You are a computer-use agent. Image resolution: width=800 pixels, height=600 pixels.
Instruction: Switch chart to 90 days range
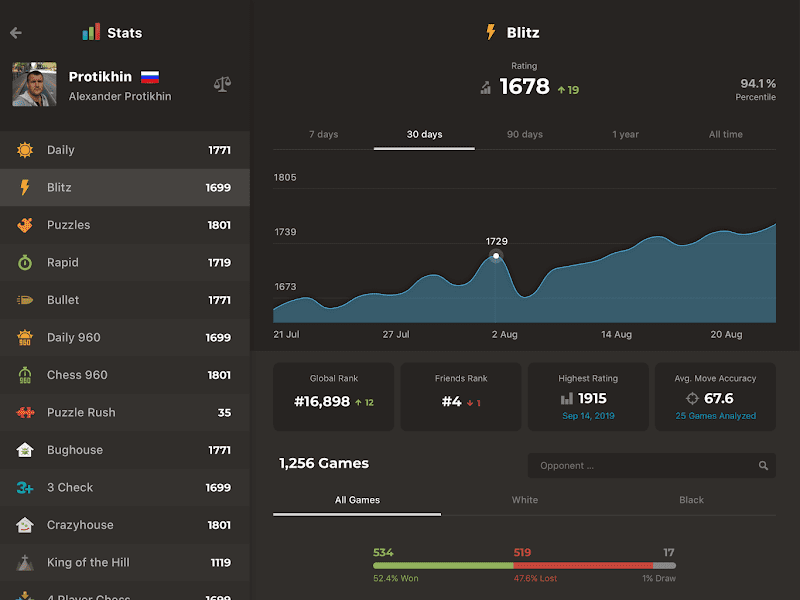(525, 135)
